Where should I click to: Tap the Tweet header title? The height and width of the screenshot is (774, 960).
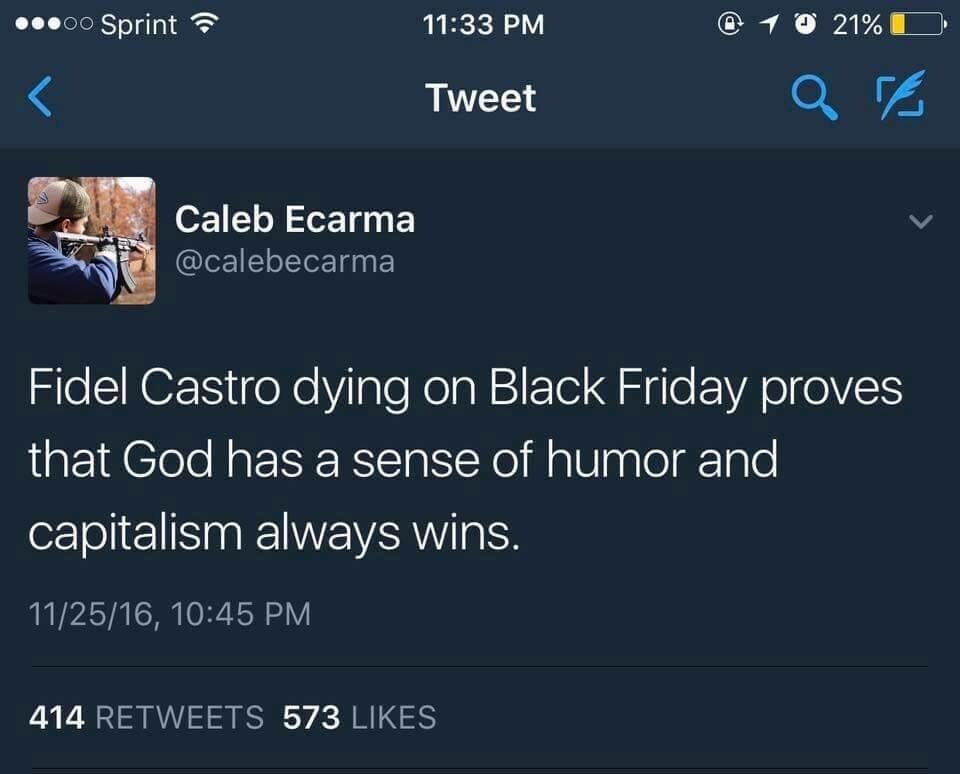(x=480, y=98)
